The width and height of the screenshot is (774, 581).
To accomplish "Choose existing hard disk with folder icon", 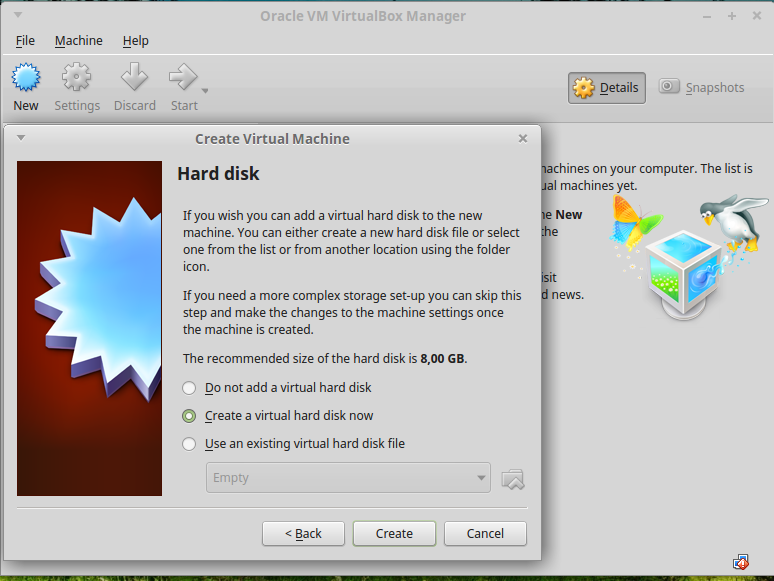I will pyautogui.click(x=513, y=479).
